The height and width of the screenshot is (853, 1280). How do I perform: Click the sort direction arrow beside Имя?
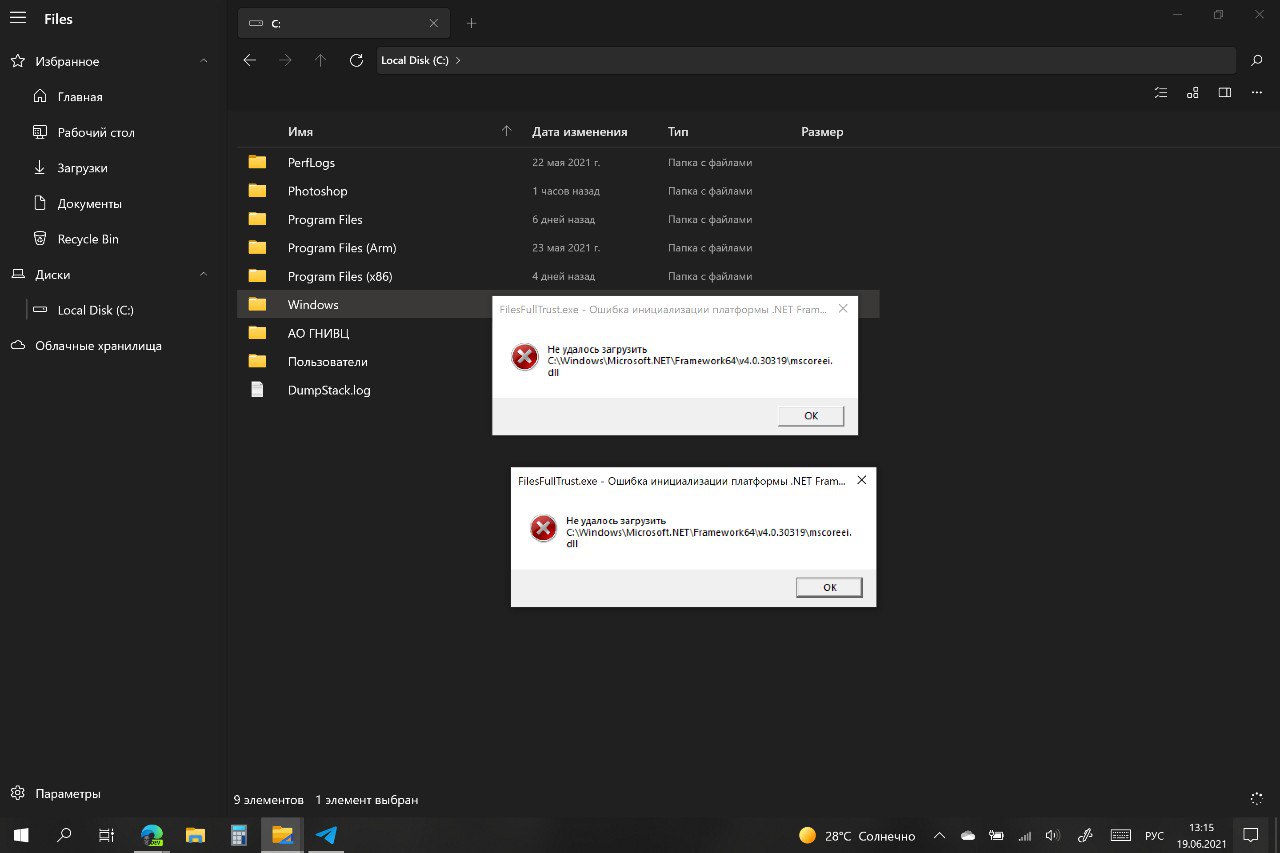506,131
